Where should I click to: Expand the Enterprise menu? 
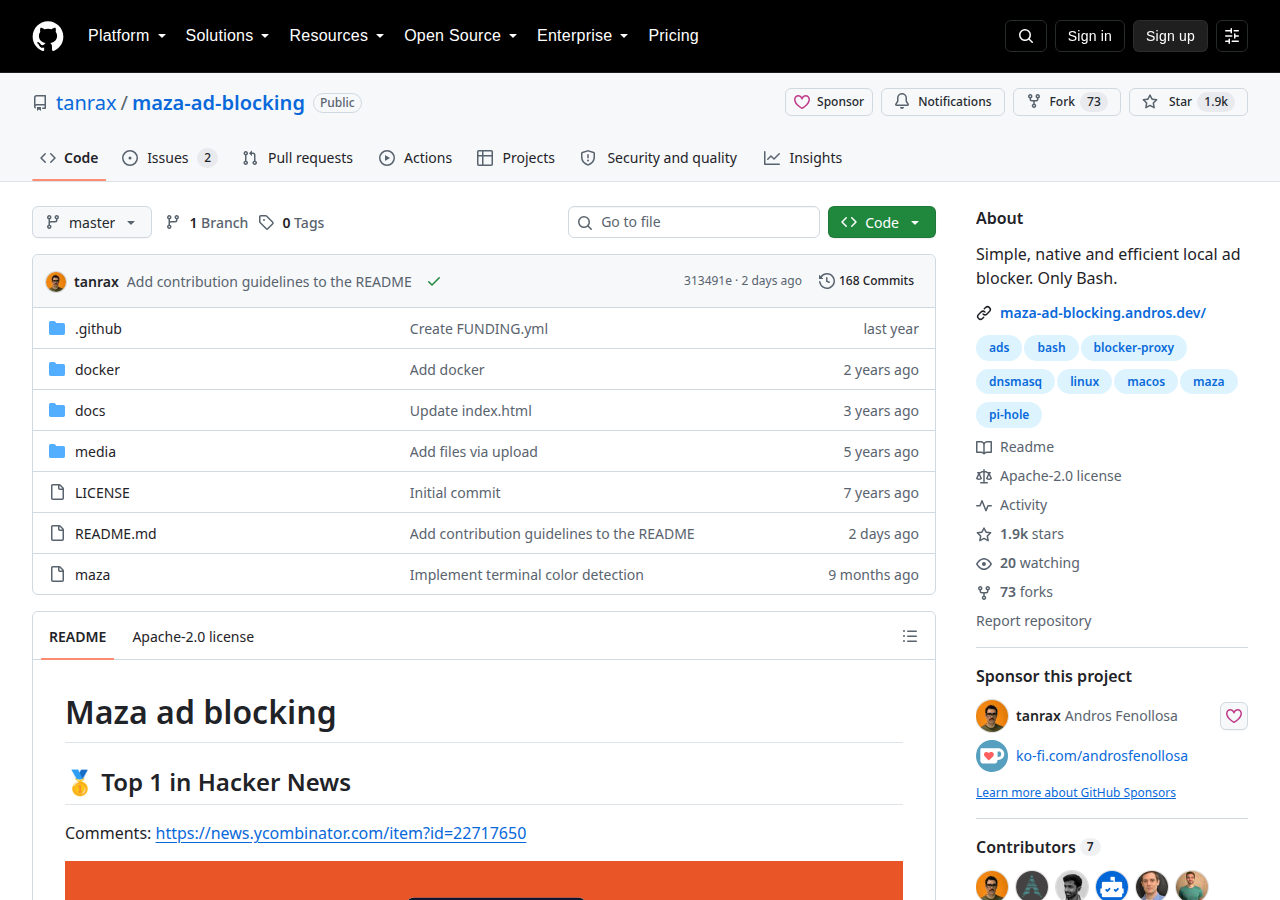[583, 36]
